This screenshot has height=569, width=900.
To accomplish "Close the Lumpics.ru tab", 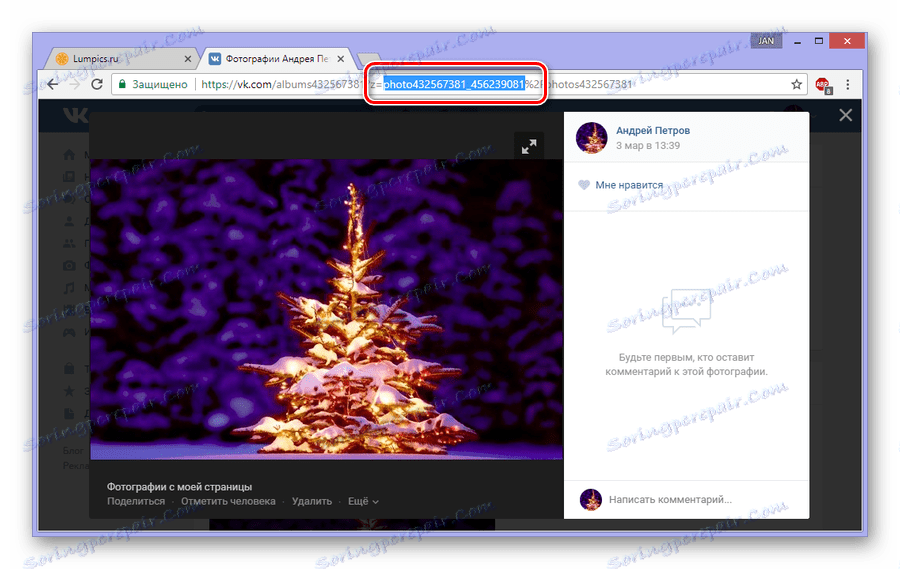I will tap(188, 59).
